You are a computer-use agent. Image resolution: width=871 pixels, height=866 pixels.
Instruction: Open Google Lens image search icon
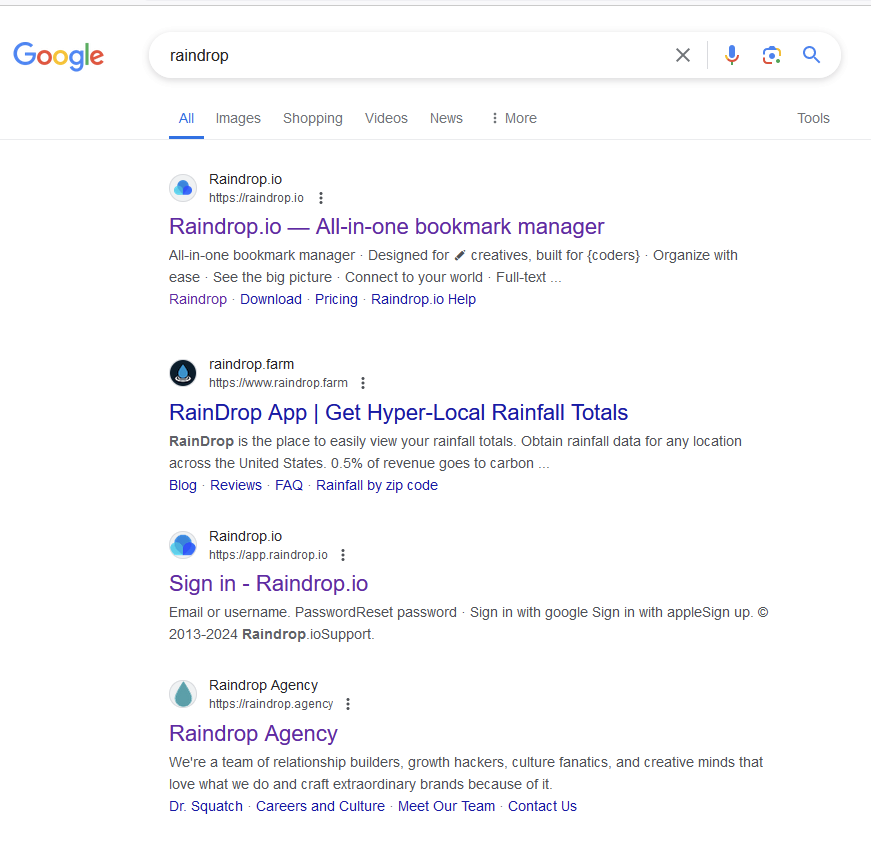tap(771, 55)
